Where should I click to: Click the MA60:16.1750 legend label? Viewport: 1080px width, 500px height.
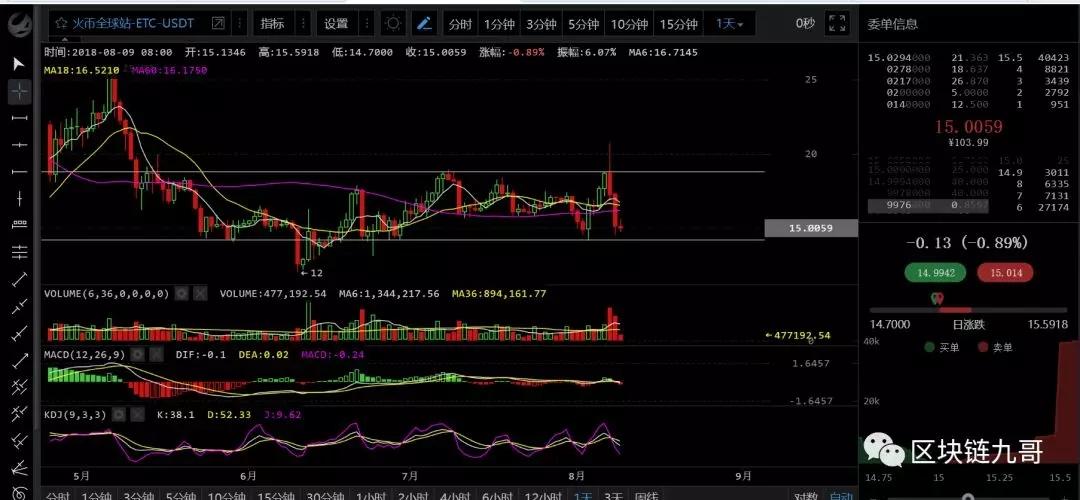click(x=168, y=70)
